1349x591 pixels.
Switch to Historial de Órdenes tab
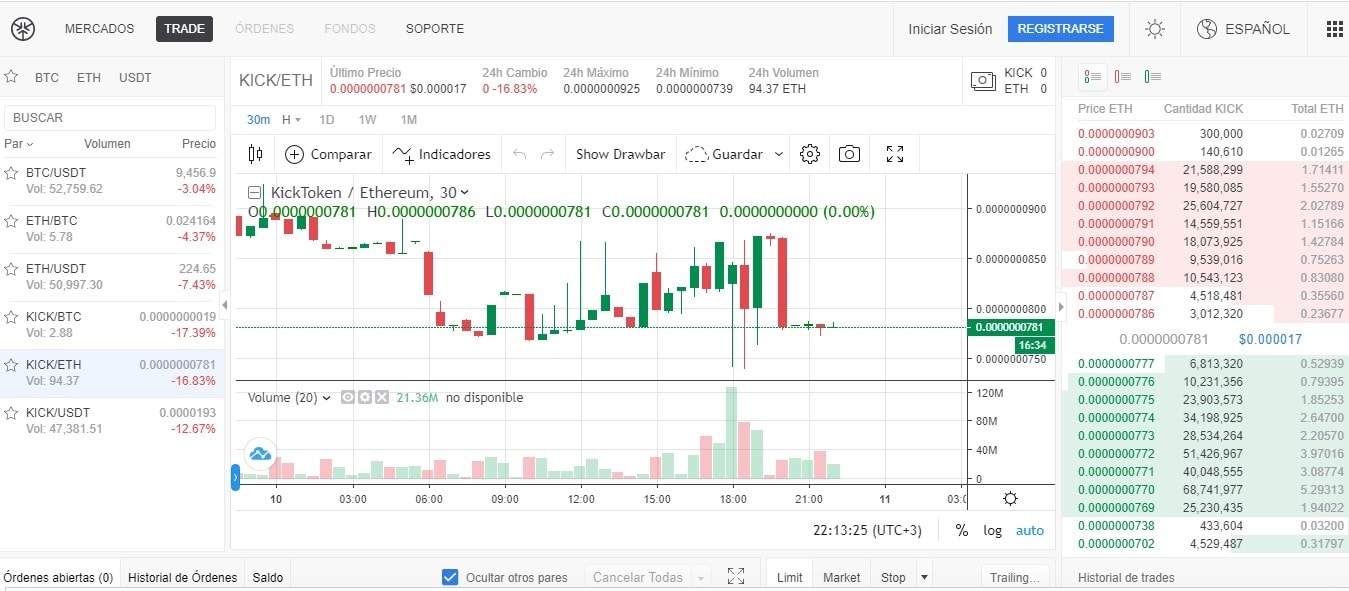point(183,577)
